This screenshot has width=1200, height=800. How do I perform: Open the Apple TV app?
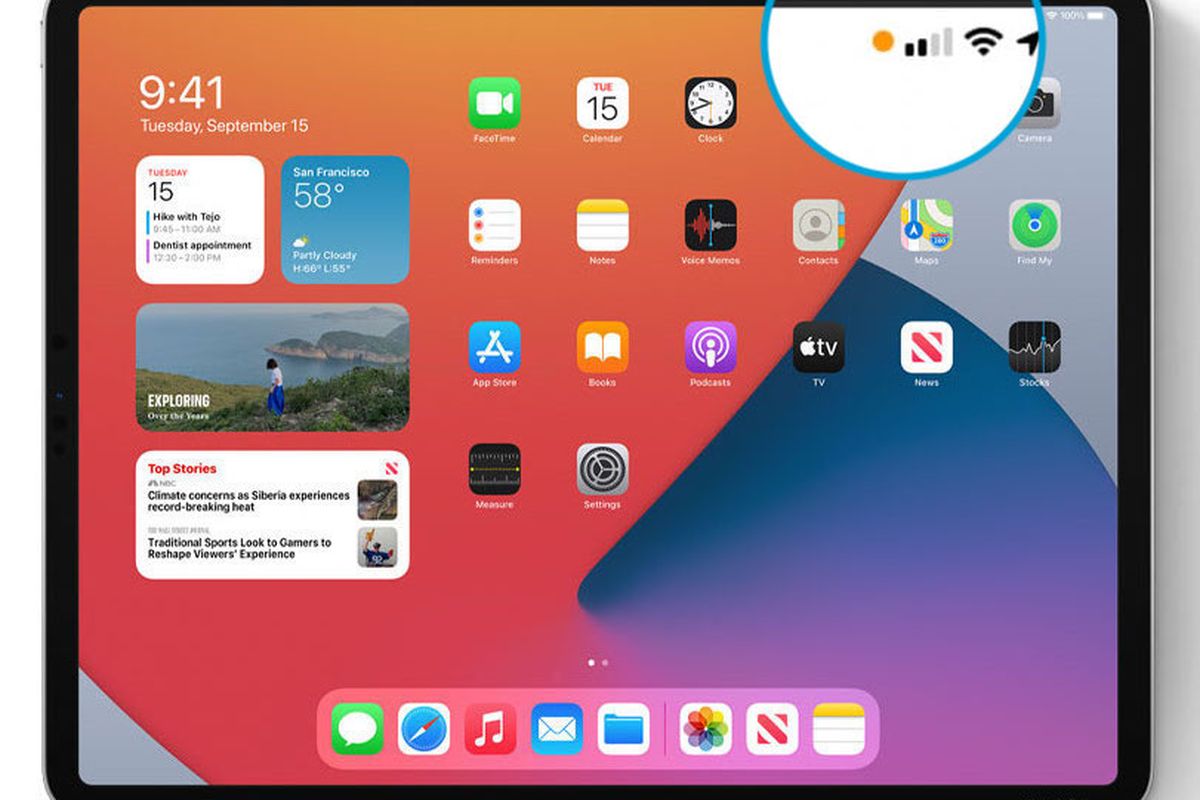pyautogui.click(x=819, y=347)
